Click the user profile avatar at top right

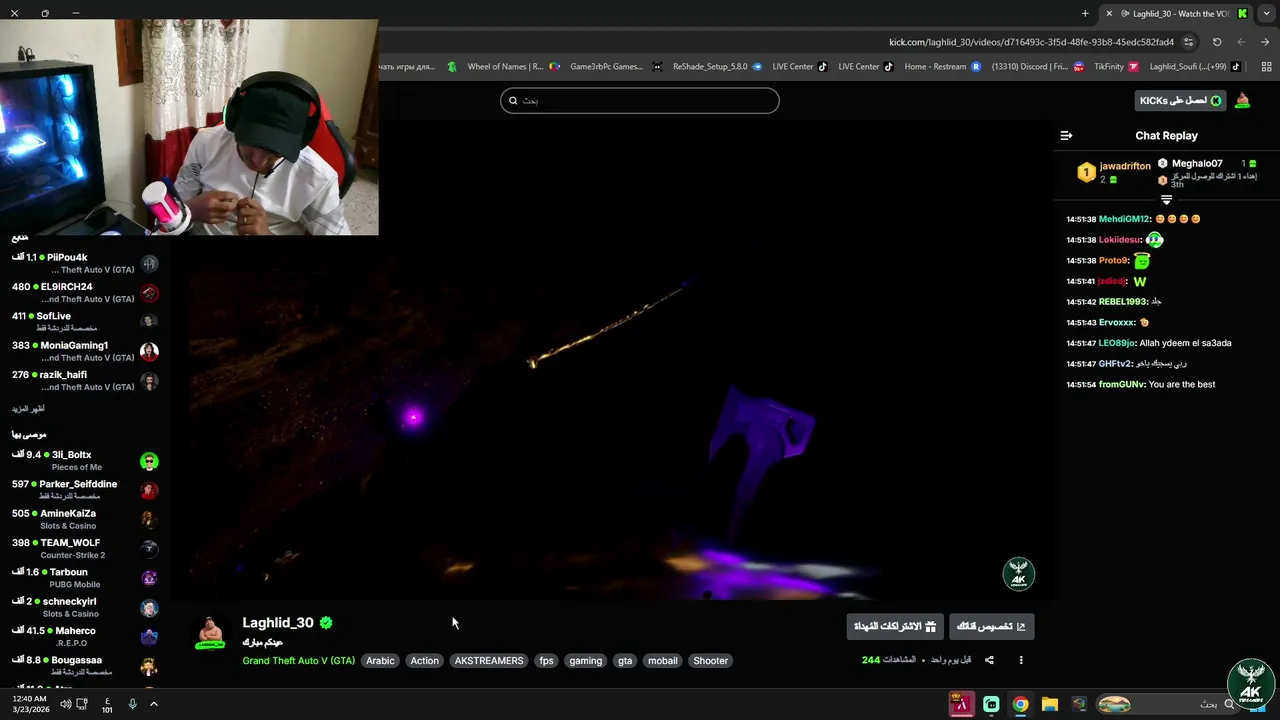1242,100
